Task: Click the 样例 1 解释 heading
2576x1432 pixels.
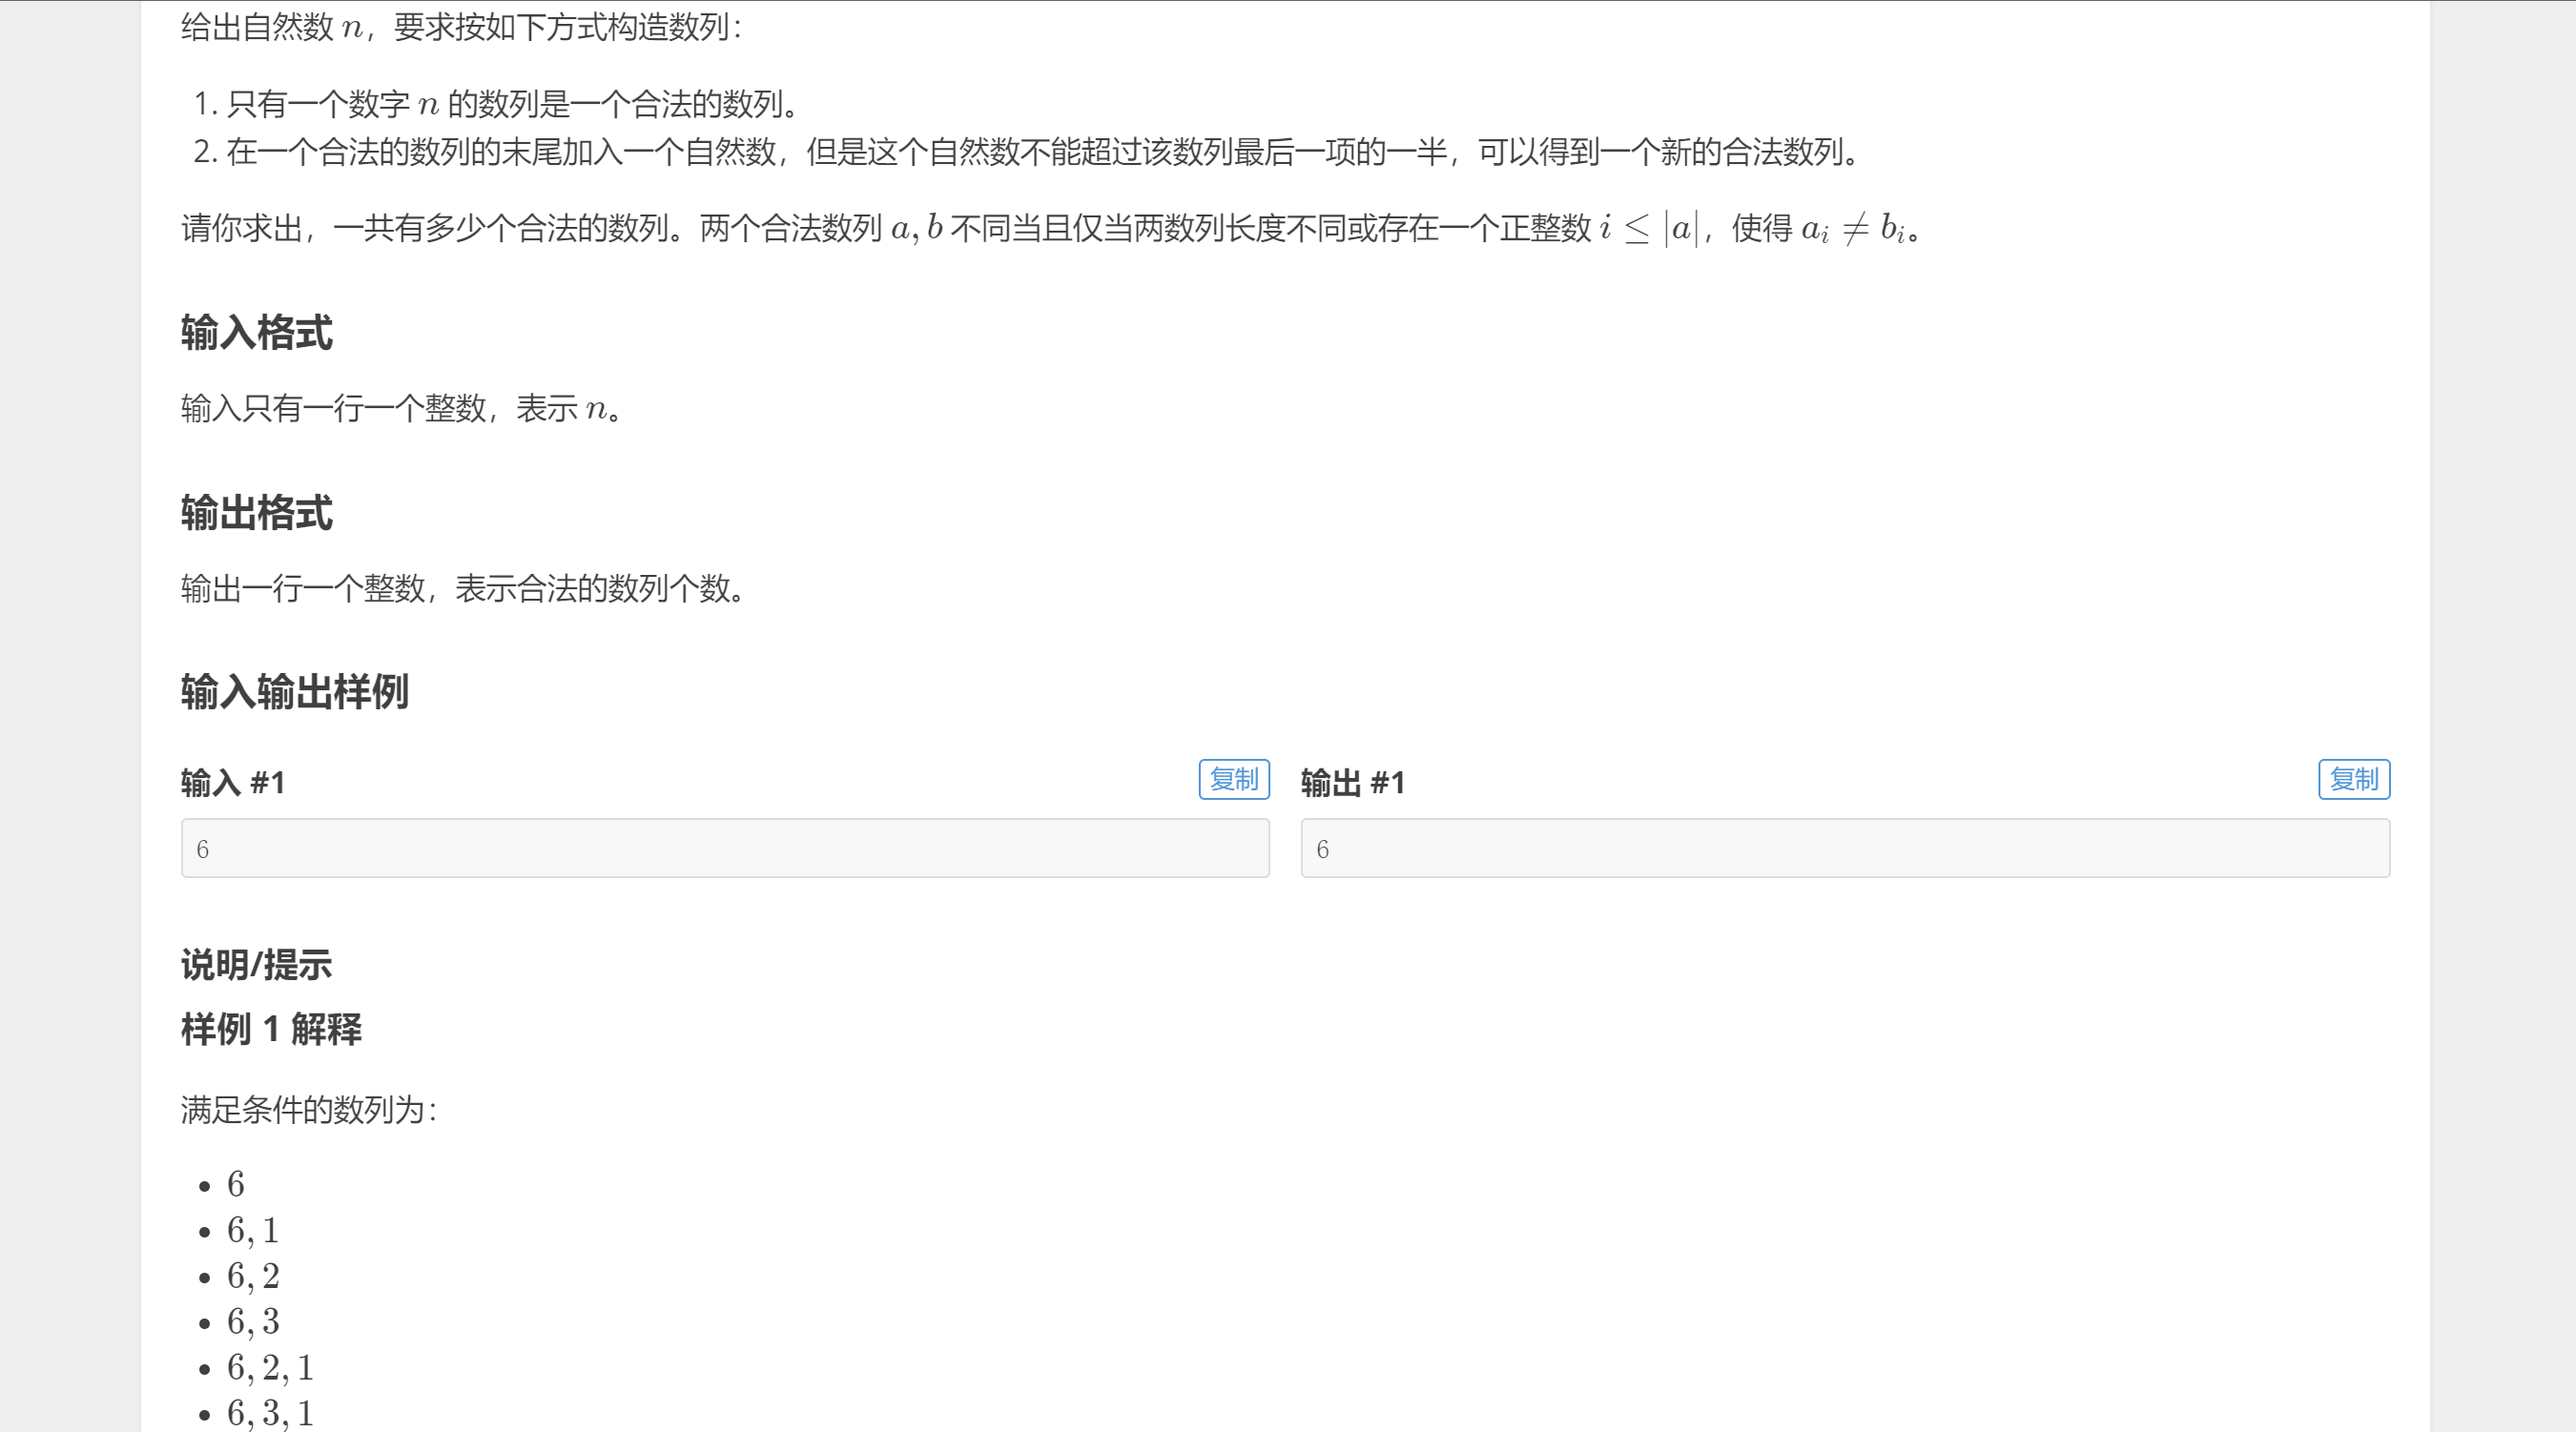Action: click(271, 1029)
